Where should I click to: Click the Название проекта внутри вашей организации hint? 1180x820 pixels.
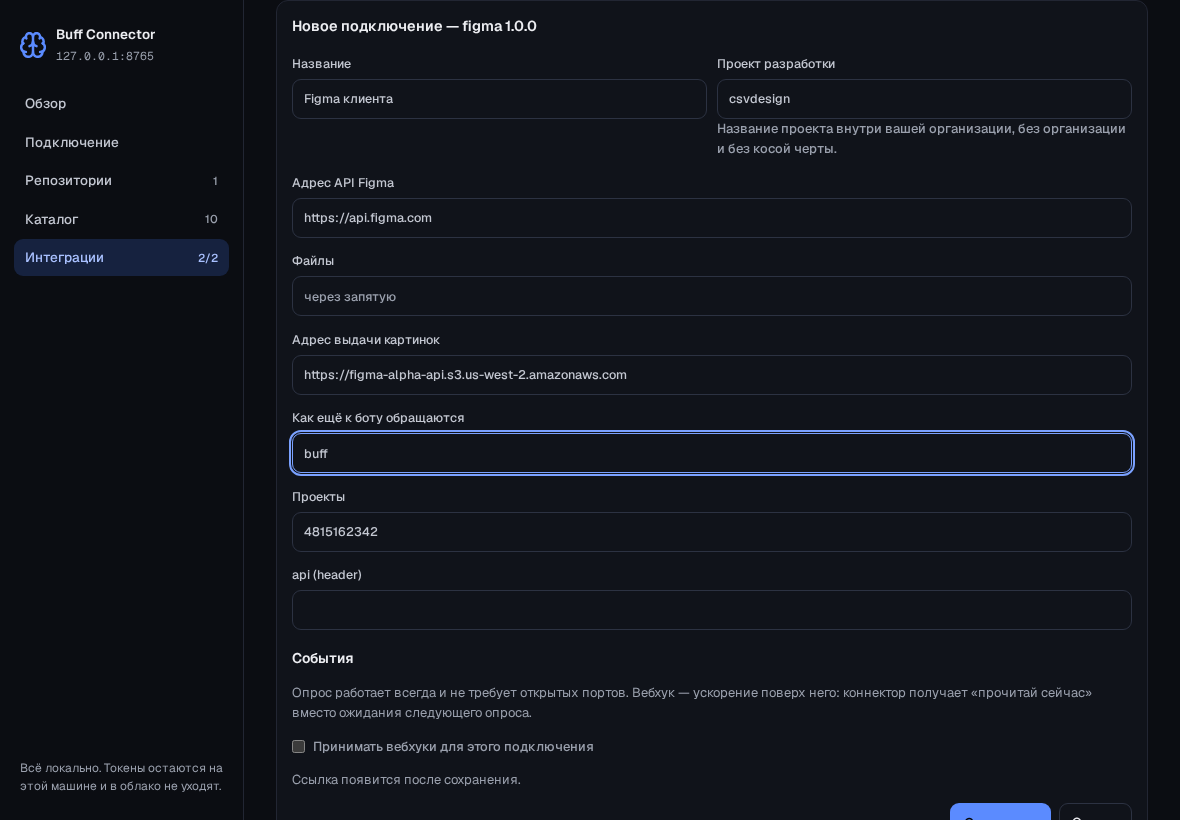pyautogui.click(x=921, y=138)
